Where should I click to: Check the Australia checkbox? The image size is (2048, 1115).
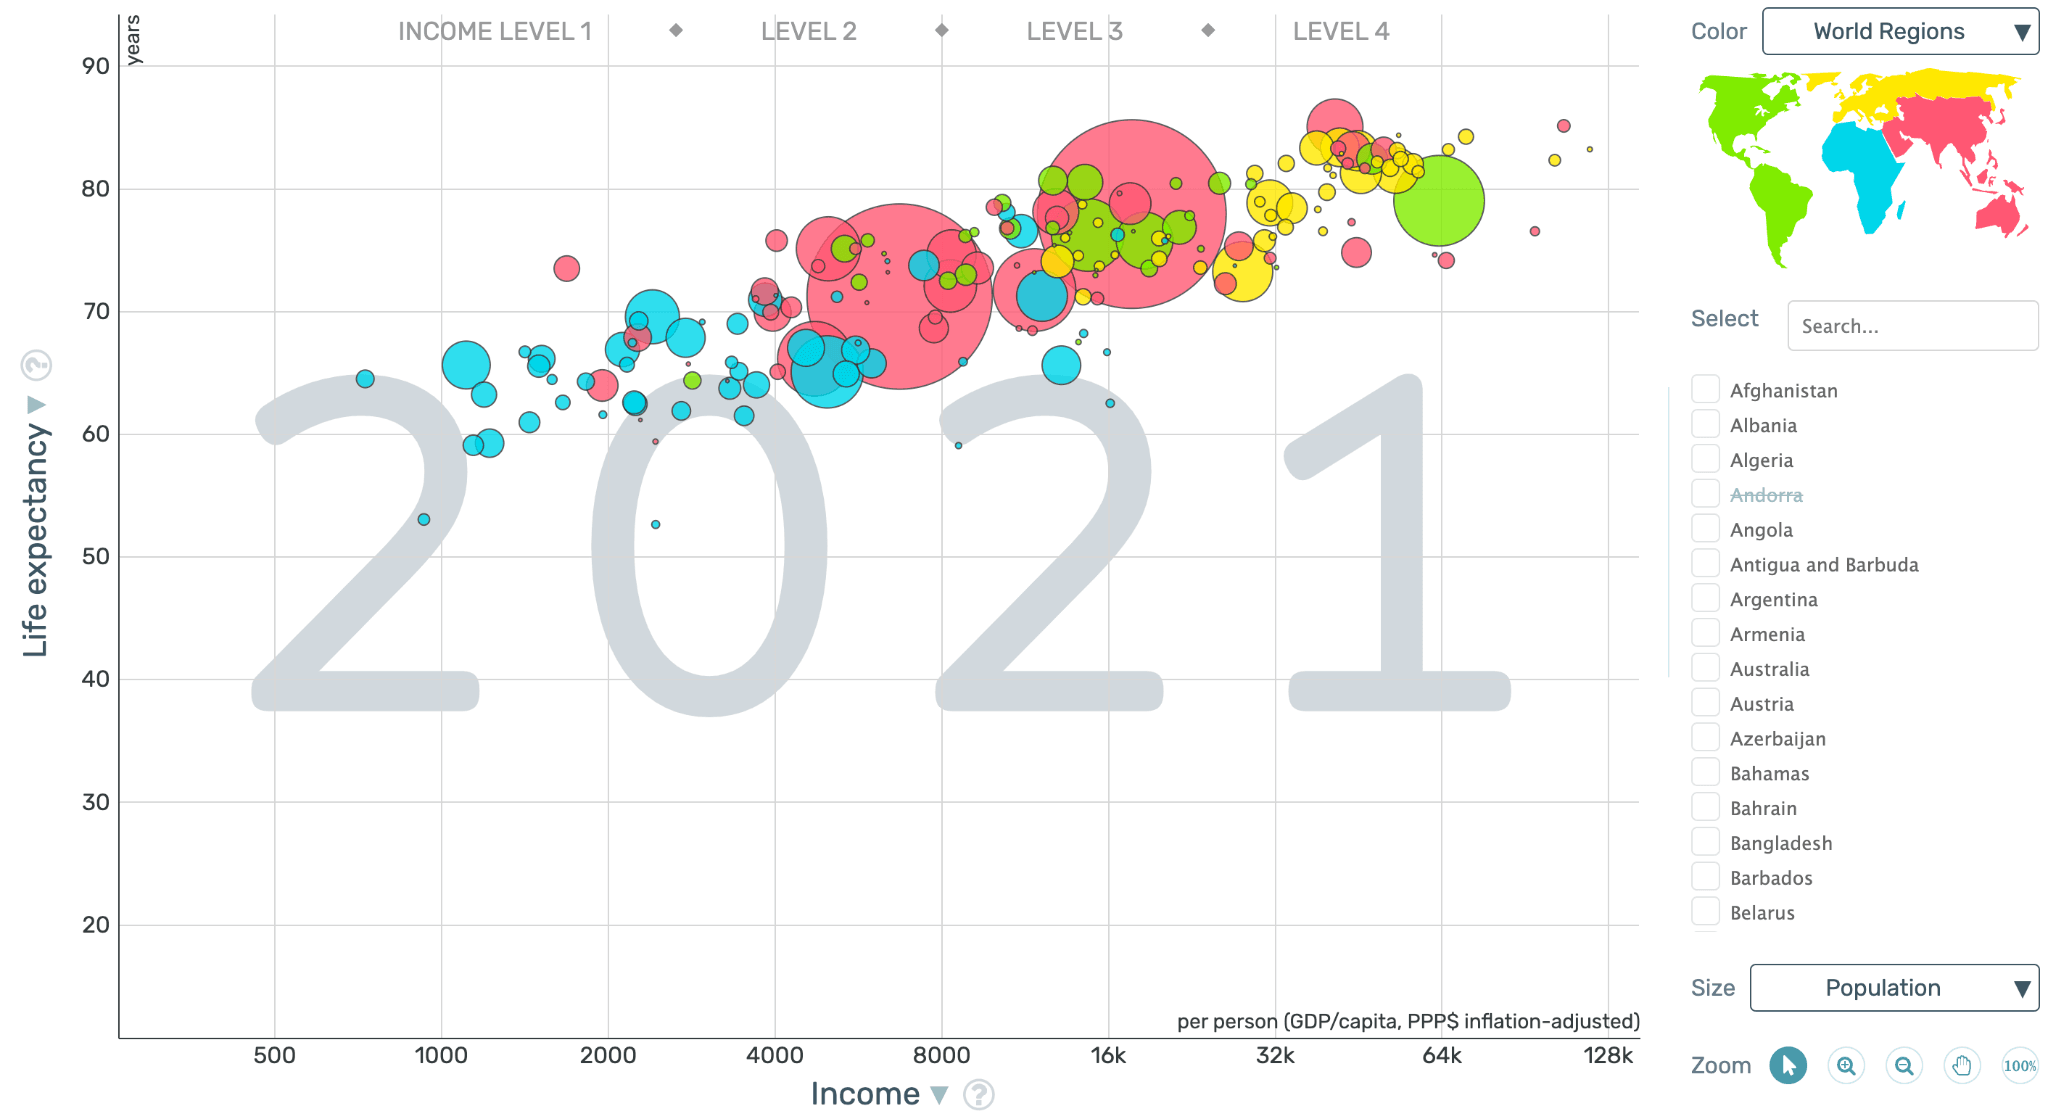point(1705,668)
